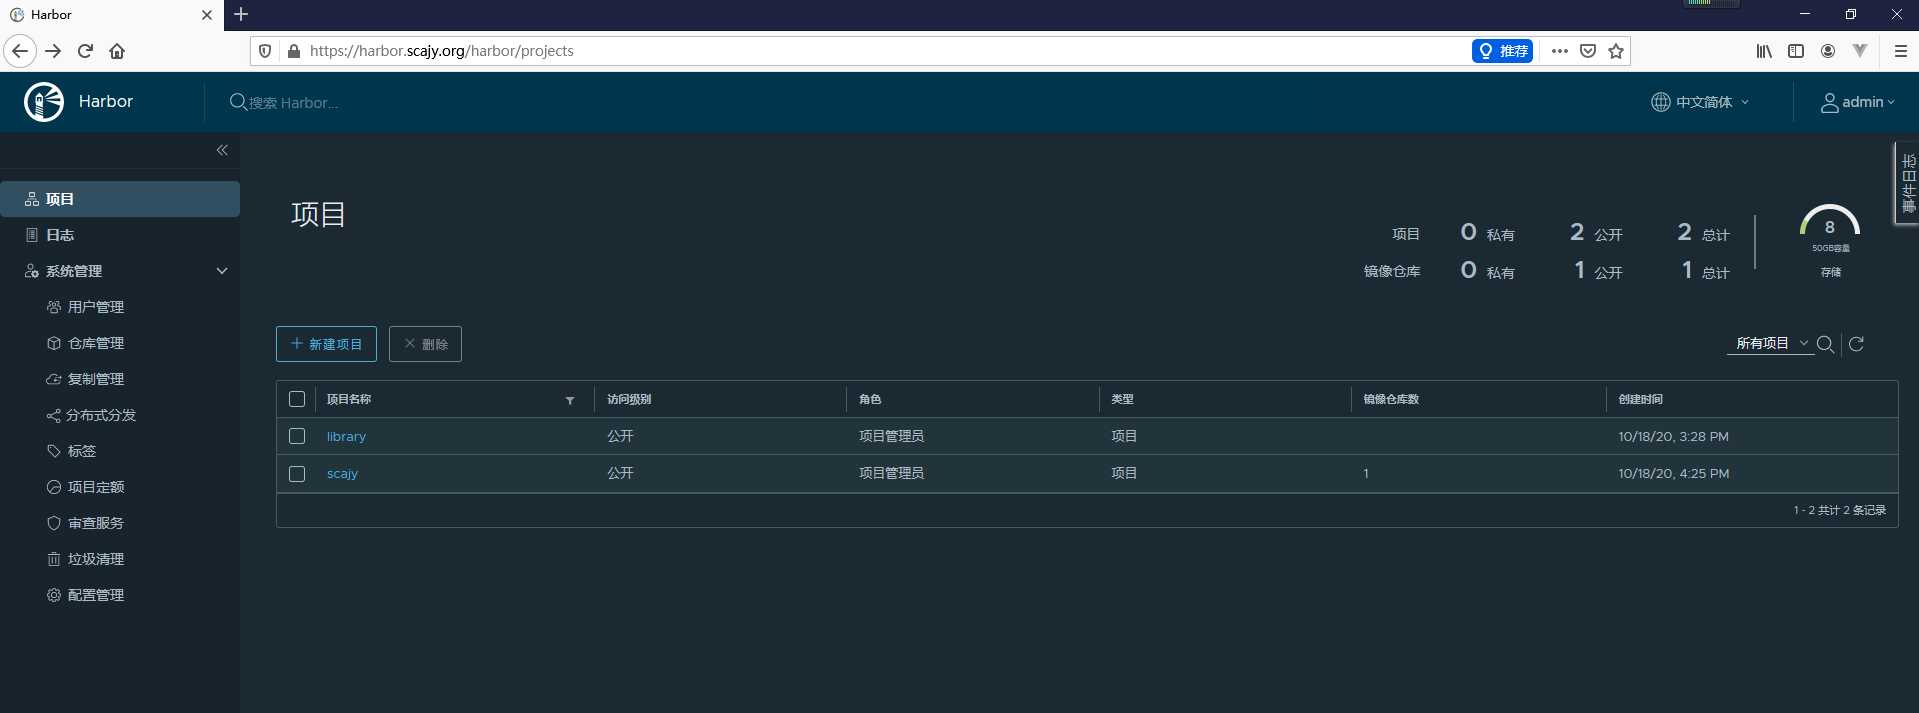
Task: Show site security lock information
Action: pos(294,51)
